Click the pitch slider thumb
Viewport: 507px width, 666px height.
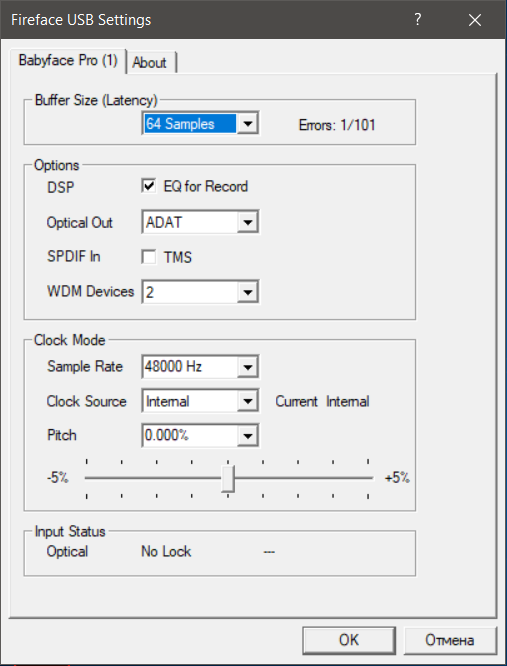coord(228,478)
